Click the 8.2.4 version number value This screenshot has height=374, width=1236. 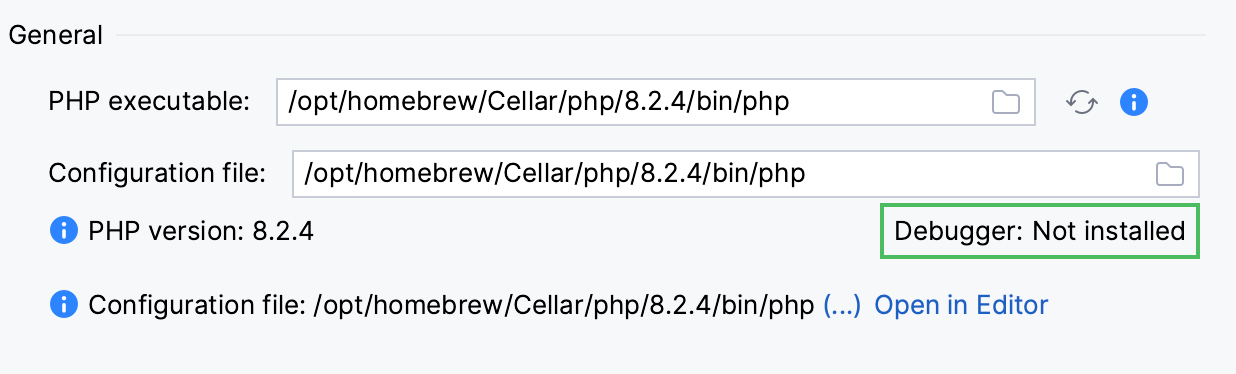283,232
